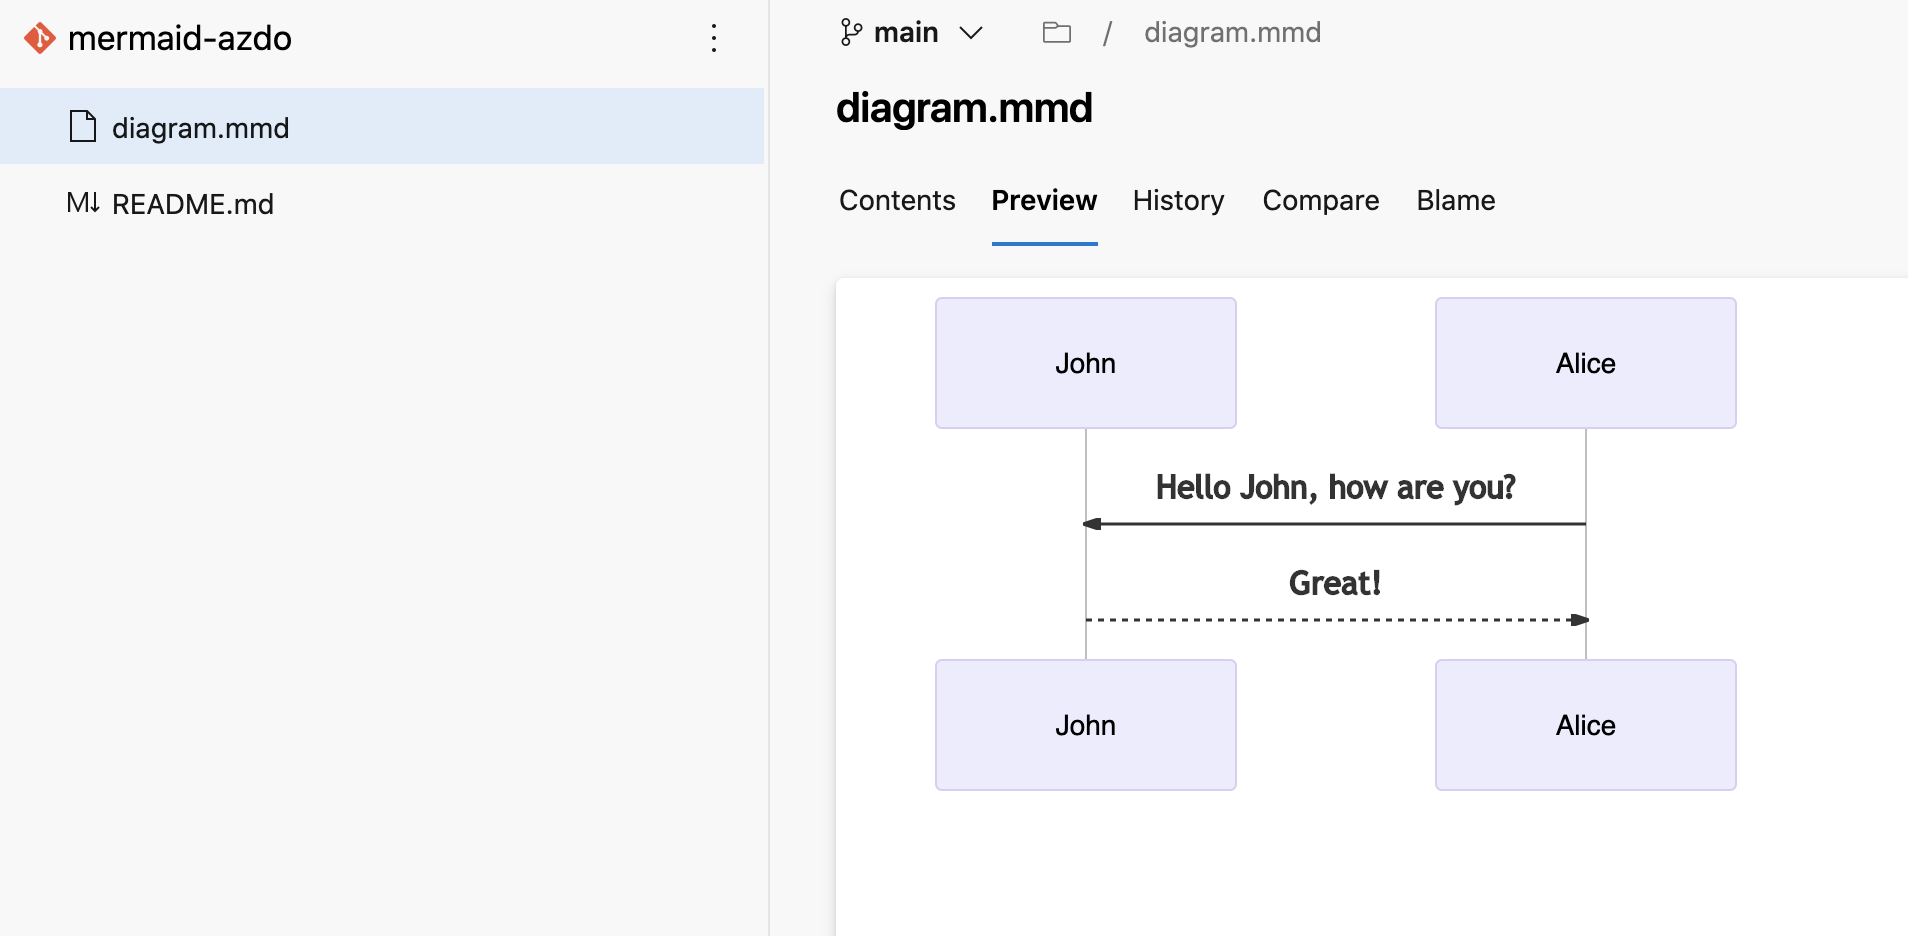Click the top John actor box
This screenshot has width=1908, height=936.
coord(1085,363)
